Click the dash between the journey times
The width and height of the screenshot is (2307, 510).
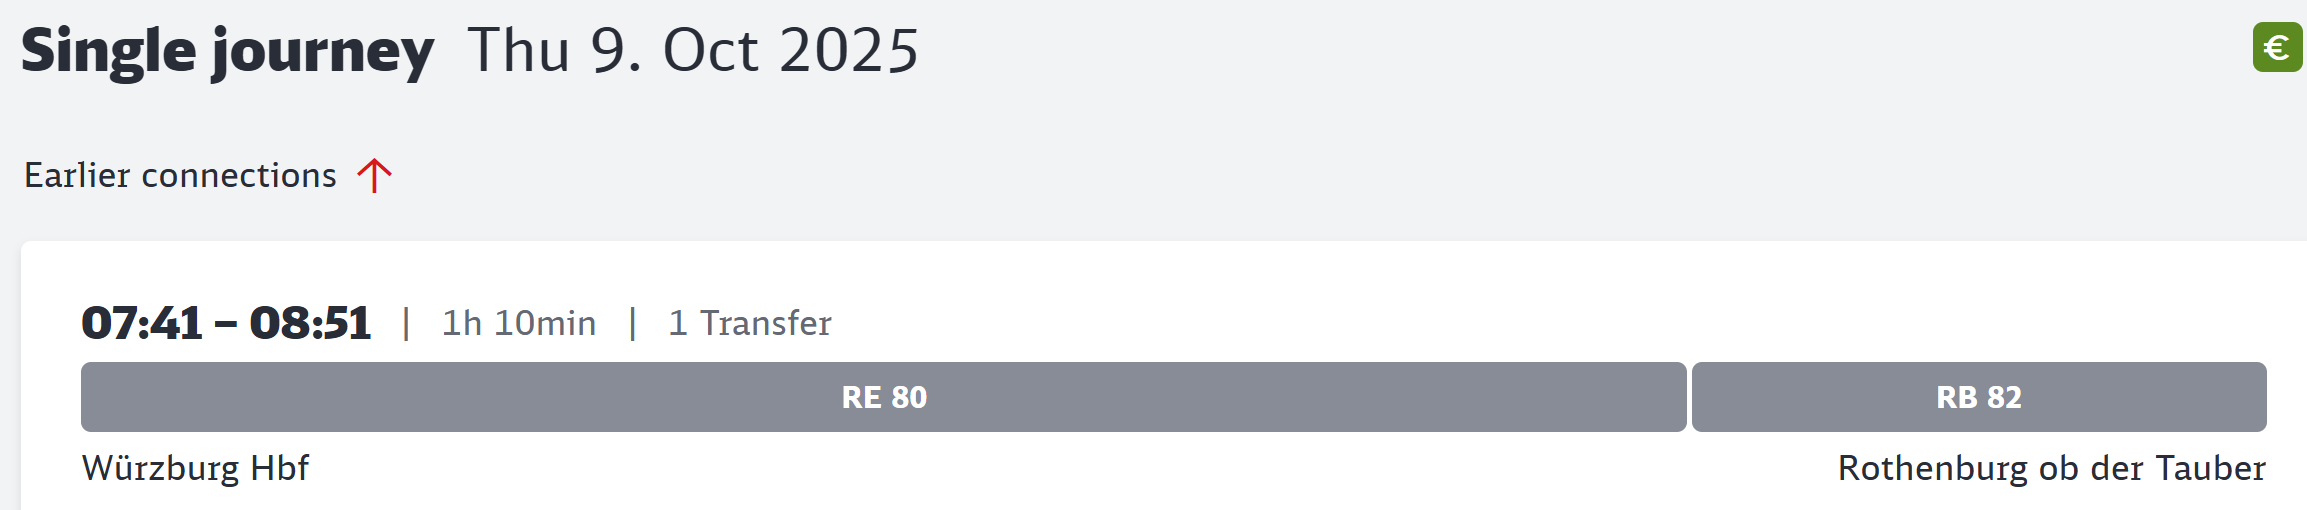pyautogui.click(x=226, y=325)
